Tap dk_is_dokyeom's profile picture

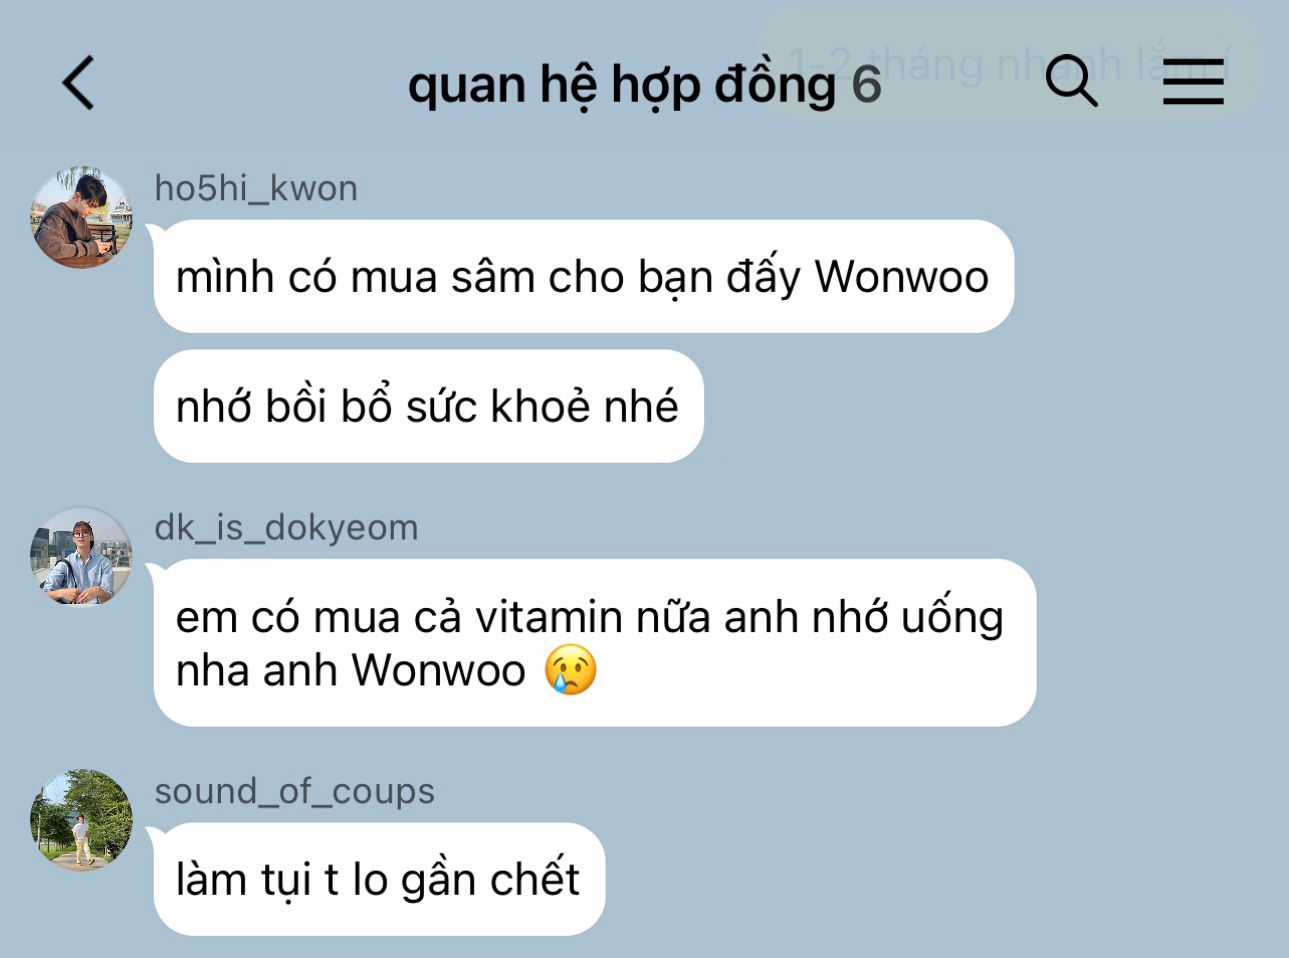point(81,556)
